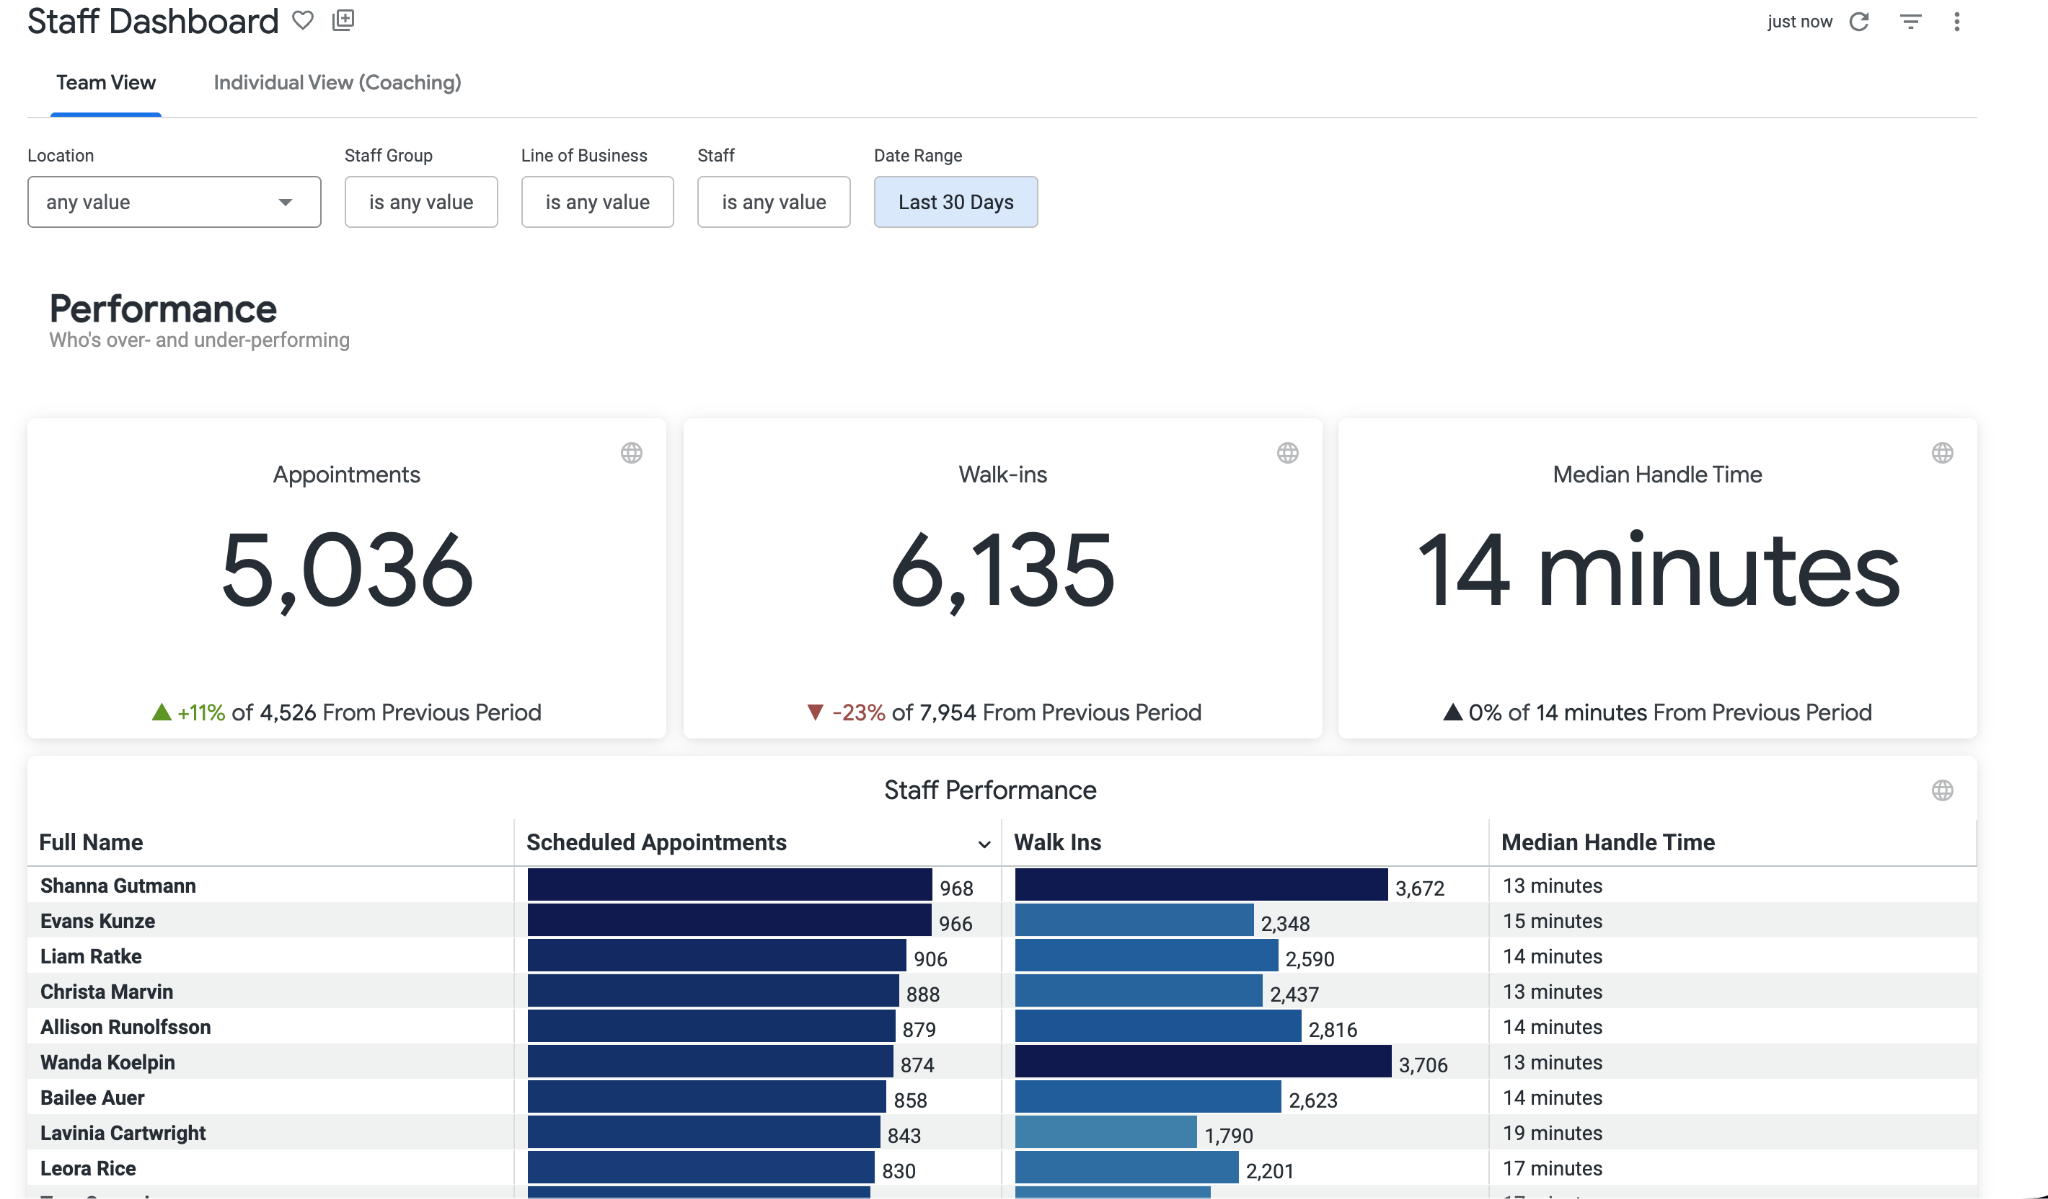
Task: Click Shanna Gutmann's 968 appointments bar
Action: pos(730,885)
